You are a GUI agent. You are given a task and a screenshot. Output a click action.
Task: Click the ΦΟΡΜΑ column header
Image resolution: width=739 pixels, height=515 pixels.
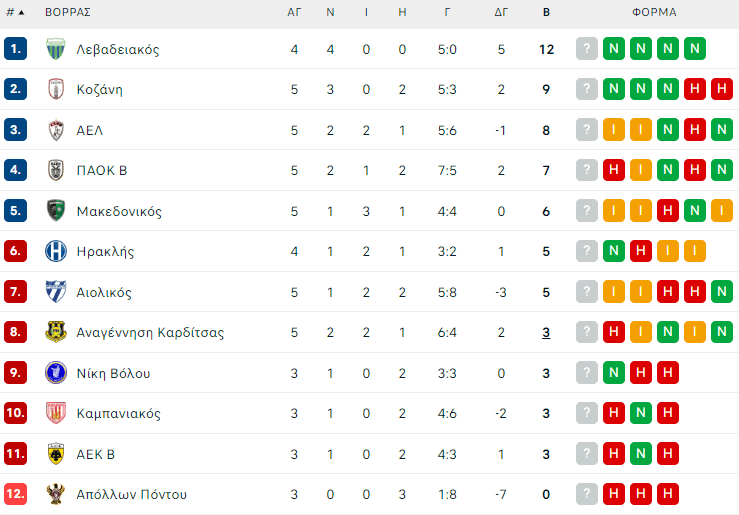pyautogui.click(x=654, y=13)
